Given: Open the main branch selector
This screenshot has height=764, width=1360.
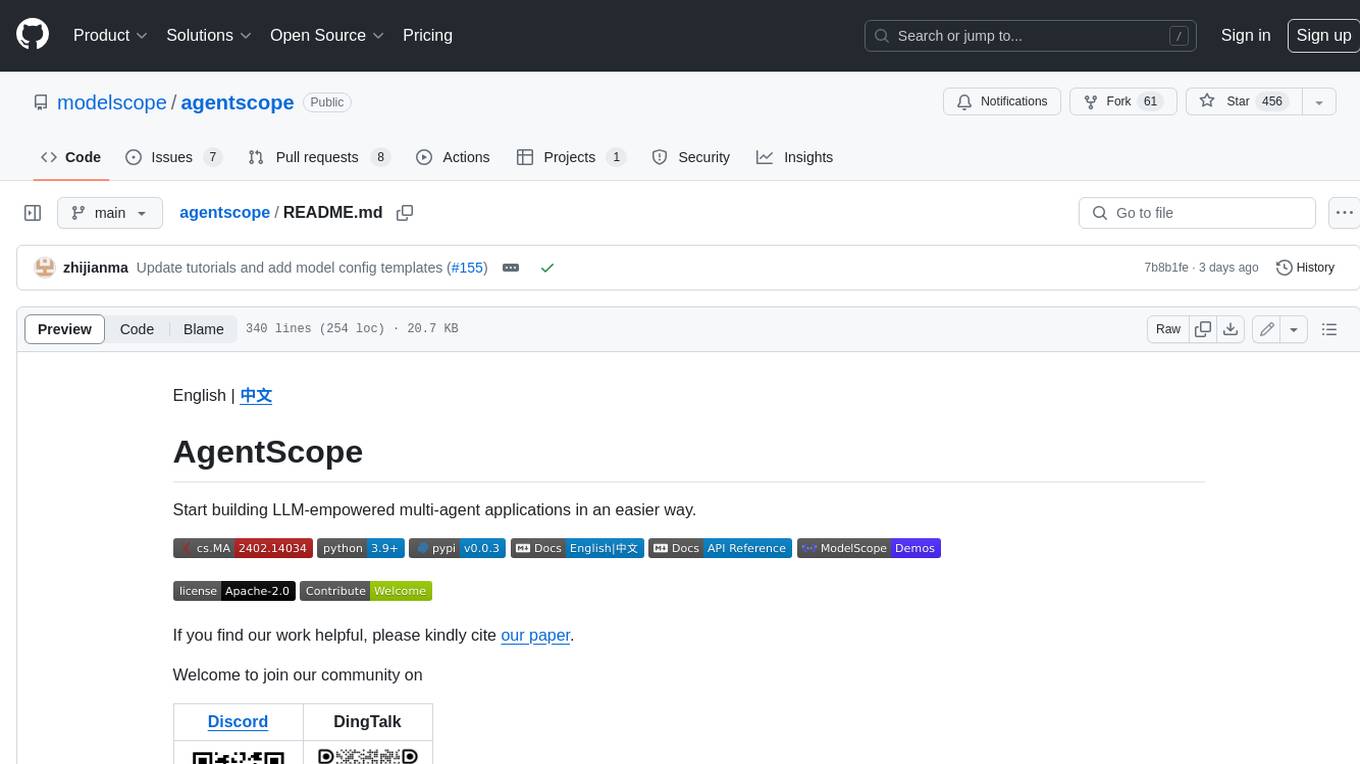Looking at the screenshot, I should click(x=109, y=213).
